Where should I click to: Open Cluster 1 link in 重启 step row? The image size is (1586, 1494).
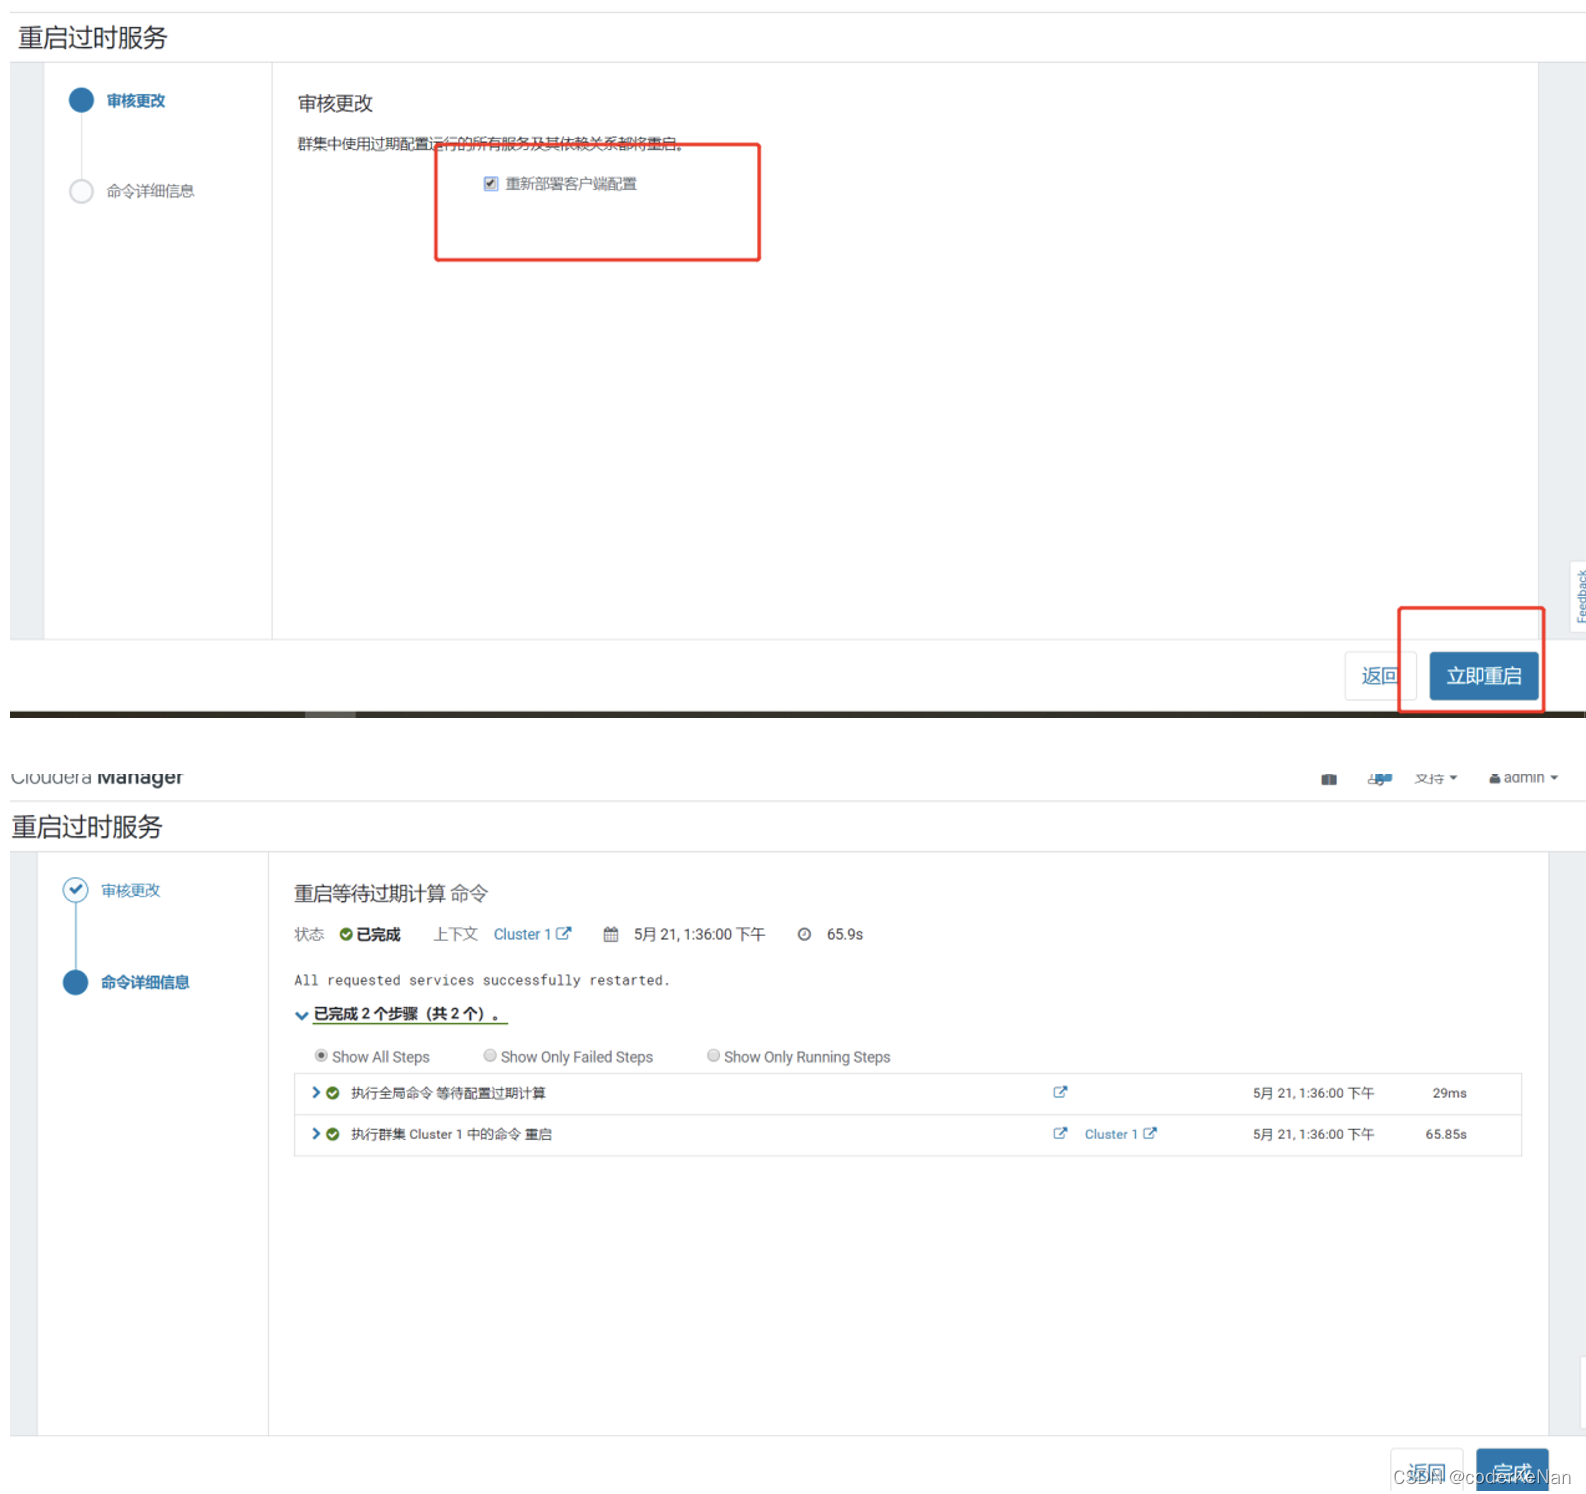[1111, 1134]
